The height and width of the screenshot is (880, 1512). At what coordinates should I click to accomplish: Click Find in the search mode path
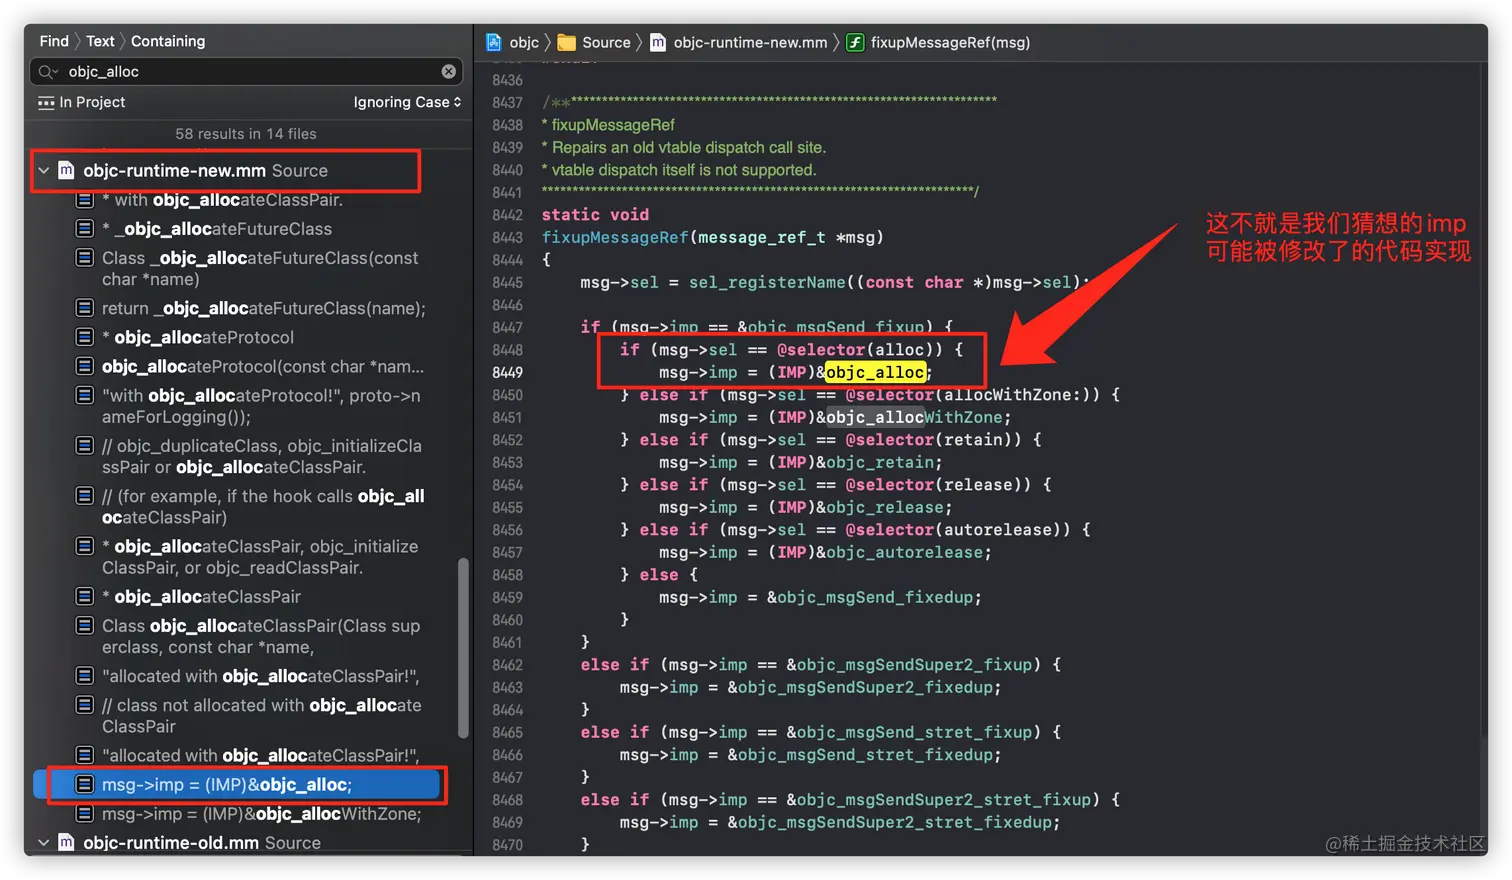click(54, 41)
